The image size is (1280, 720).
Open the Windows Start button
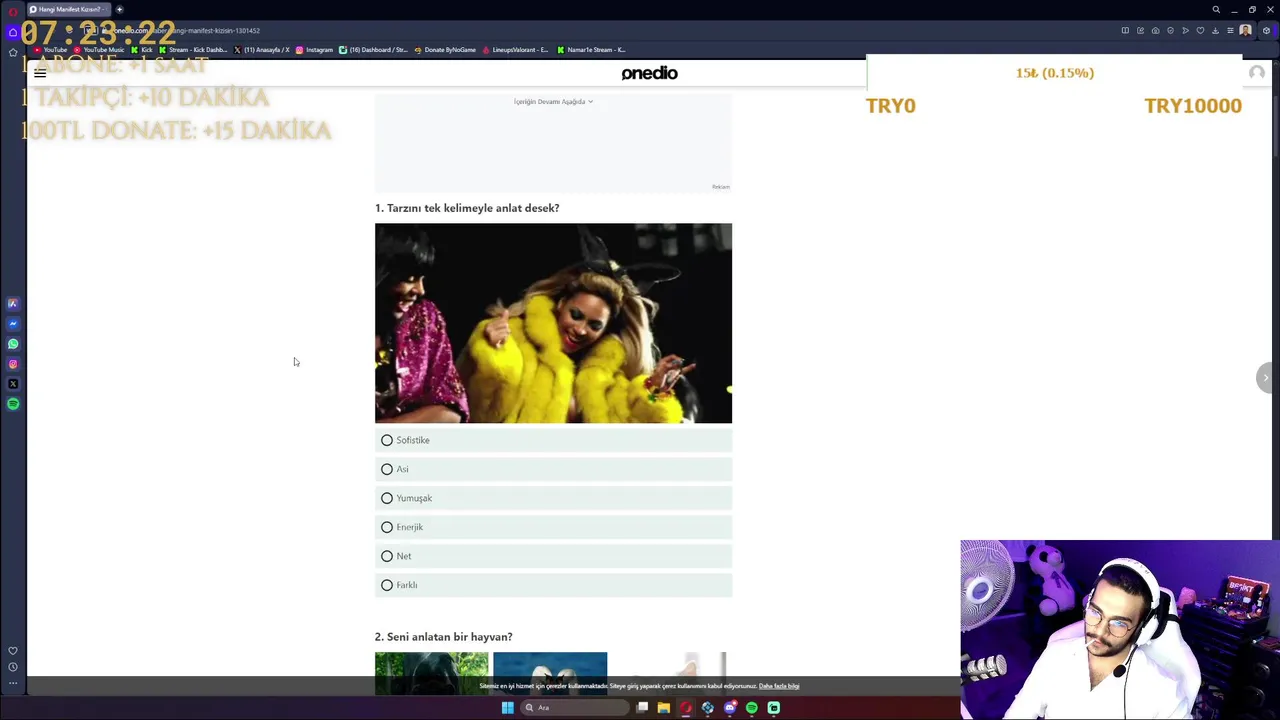pos(507,708)
